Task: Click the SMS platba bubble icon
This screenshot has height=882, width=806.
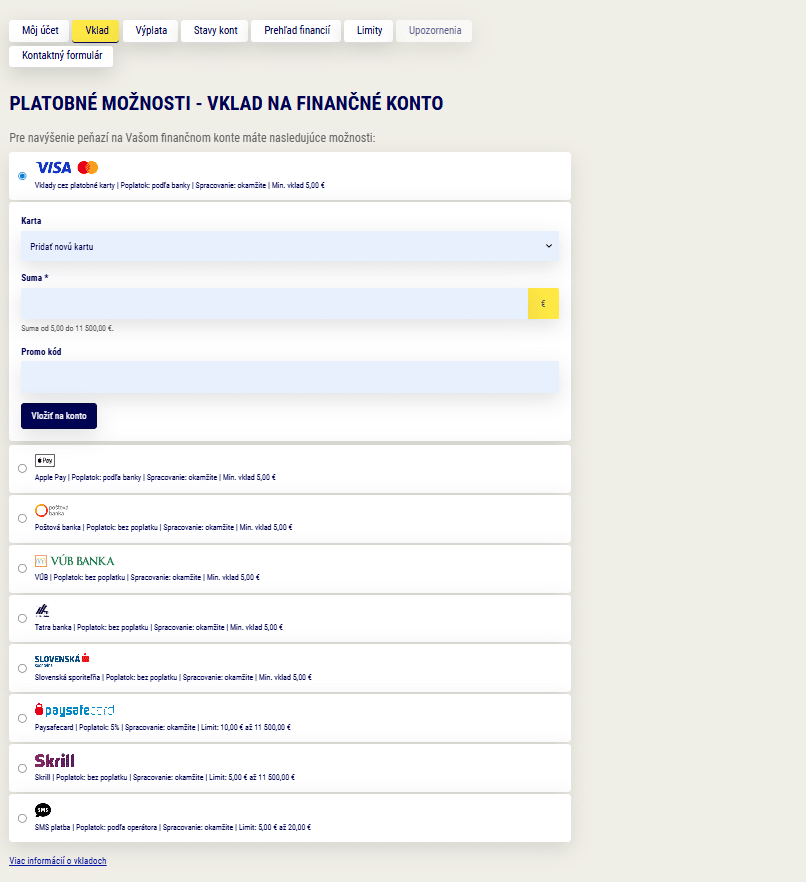Action: (x=43, y=810)
